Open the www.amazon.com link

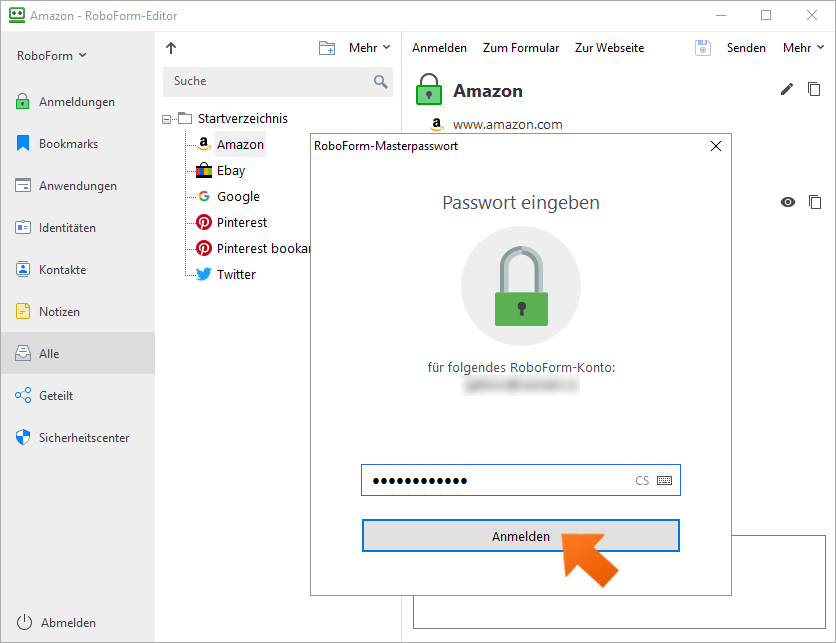click(507, 125)
